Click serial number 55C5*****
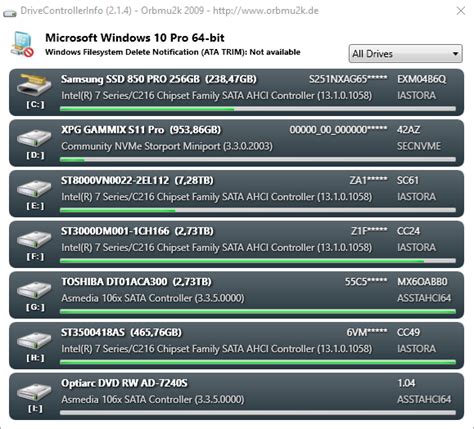The image size is (474, 429). tap(366, 282)
